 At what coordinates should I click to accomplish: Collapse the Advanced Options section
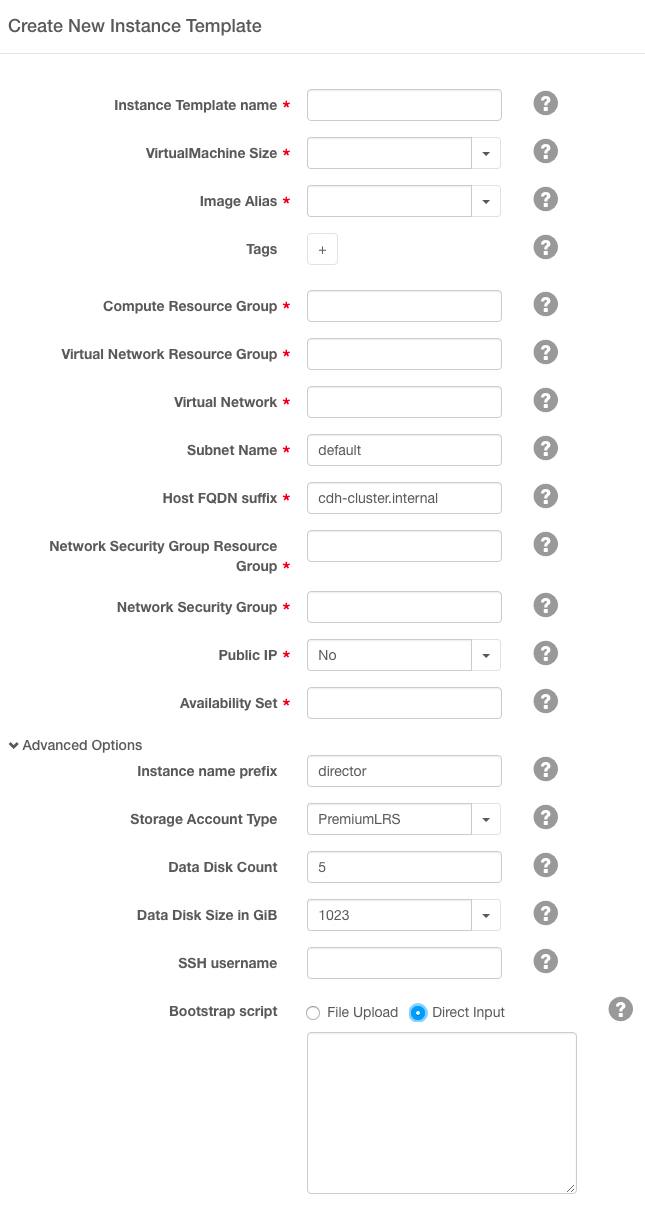point(75,745)
